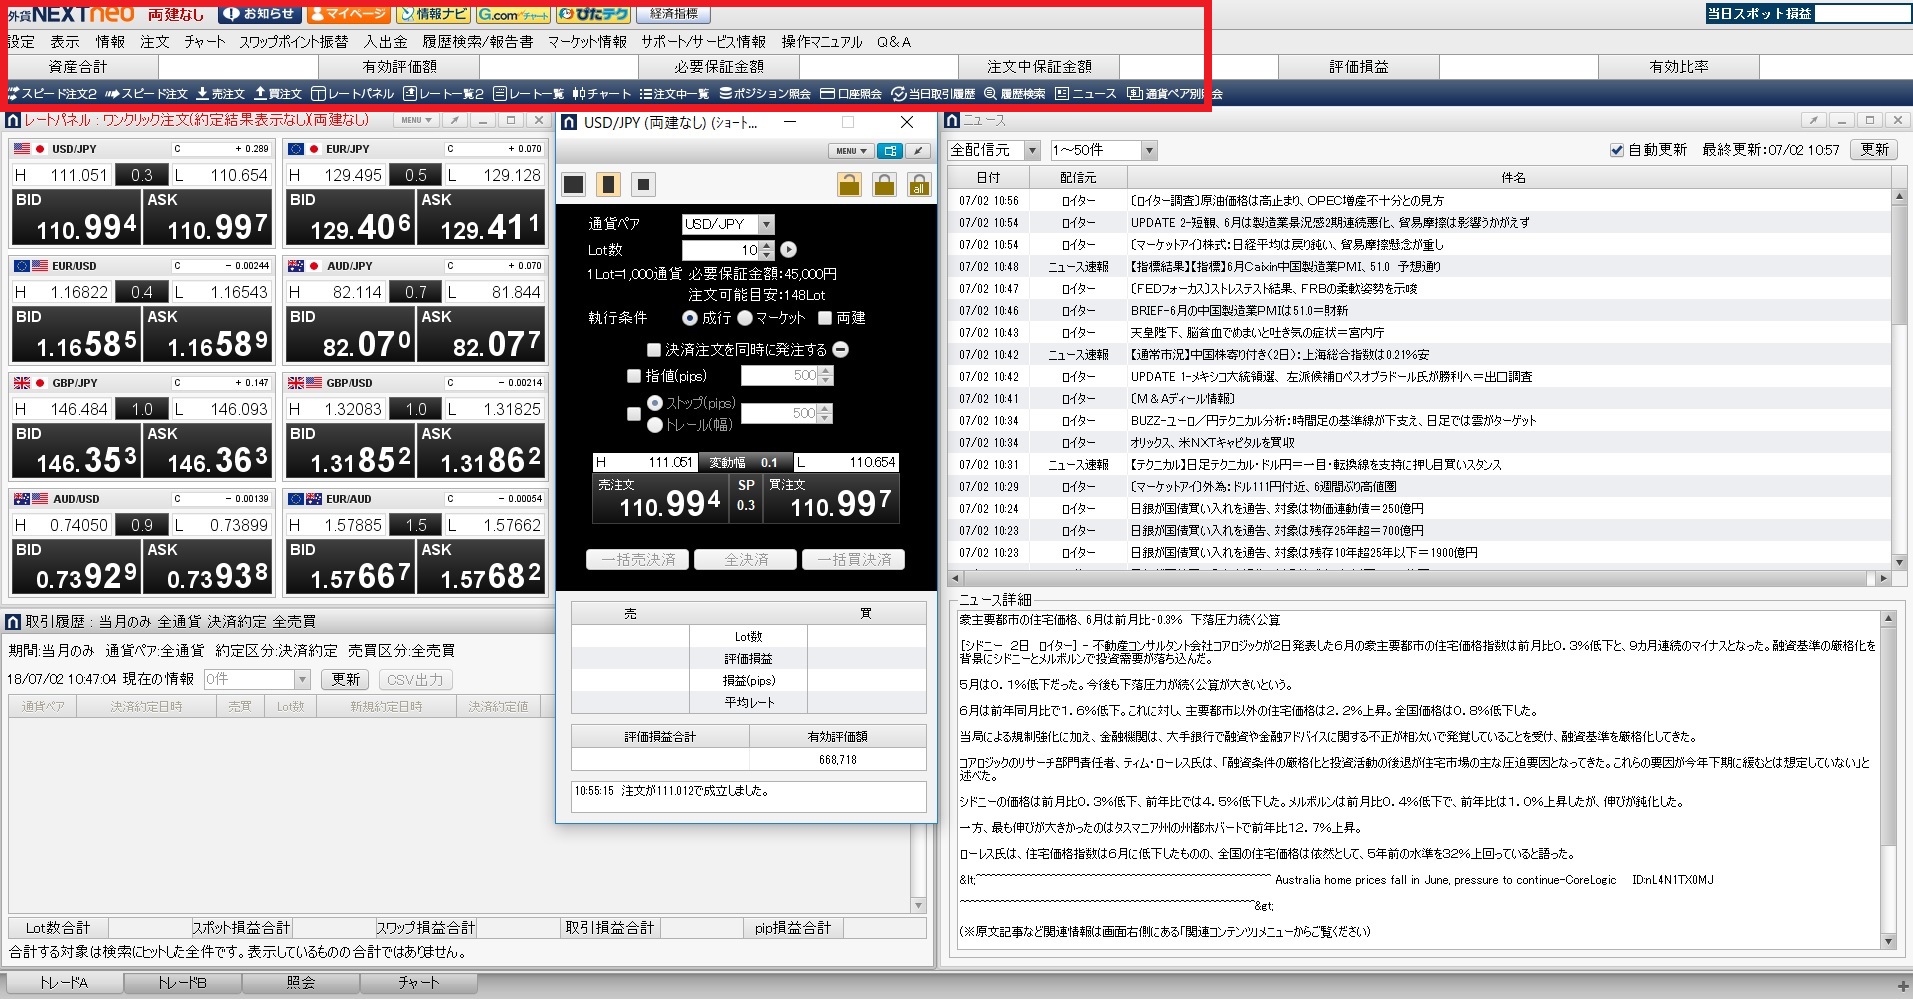This screenshot has height=999, width=1913.
Task: Decrease Lot数 with the down stepper
Action: (767, 255)
